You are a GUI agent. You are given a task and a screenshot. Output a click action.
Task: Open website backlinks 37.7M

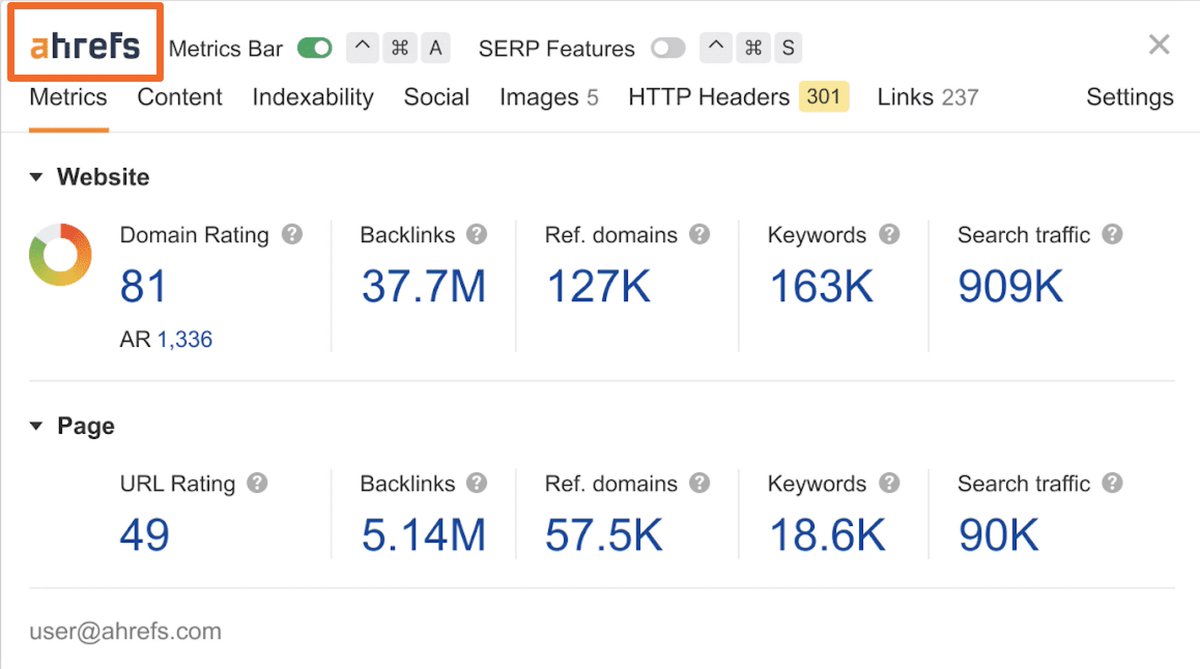(423, 287)
